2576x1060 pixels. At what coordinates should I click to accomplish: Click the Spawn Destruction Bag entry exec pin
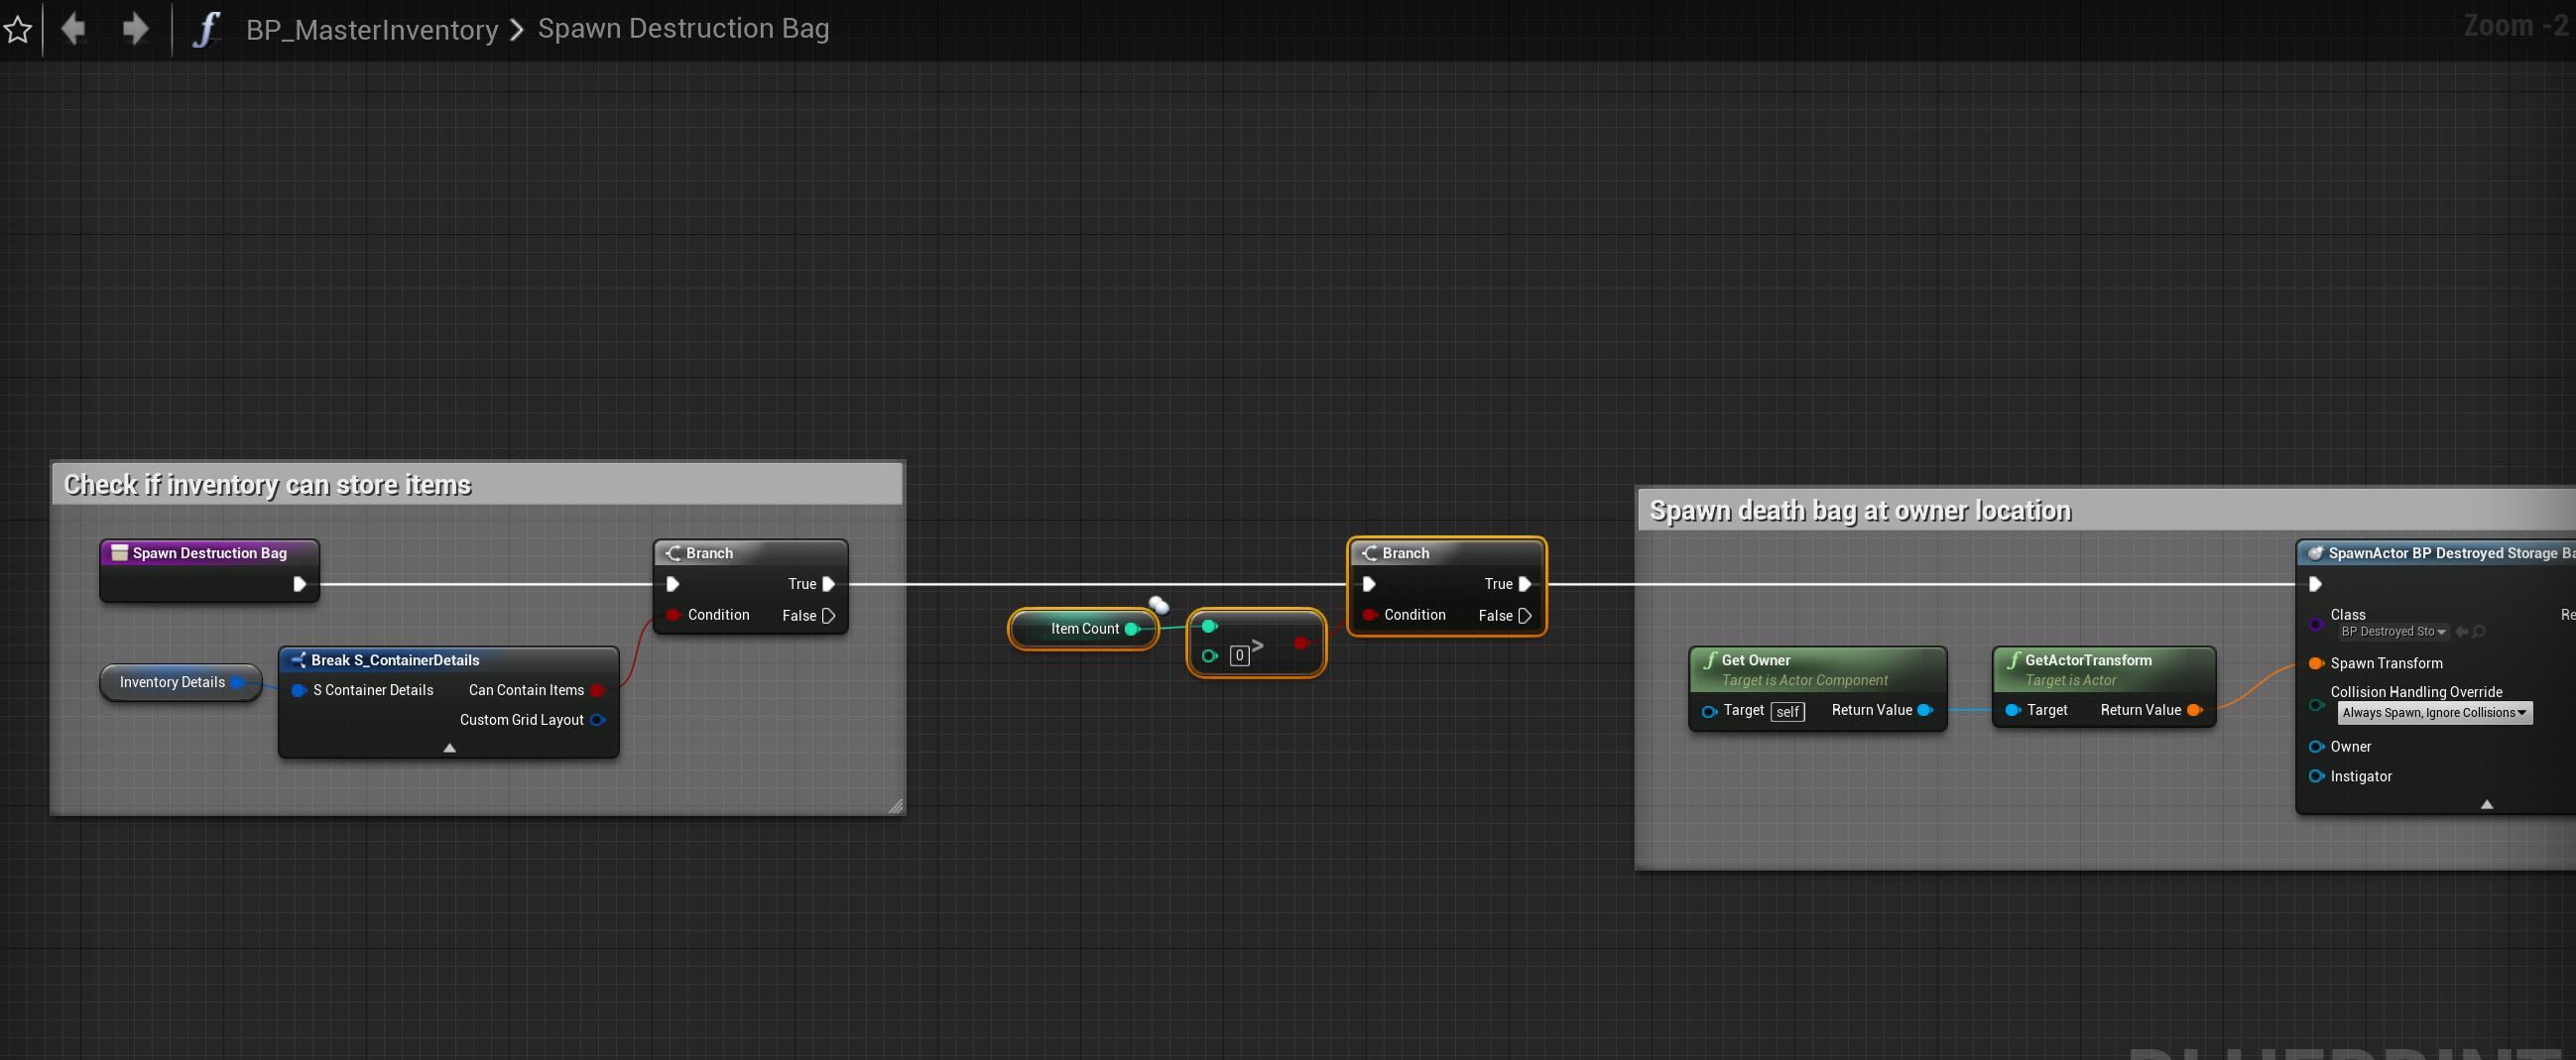299,584
